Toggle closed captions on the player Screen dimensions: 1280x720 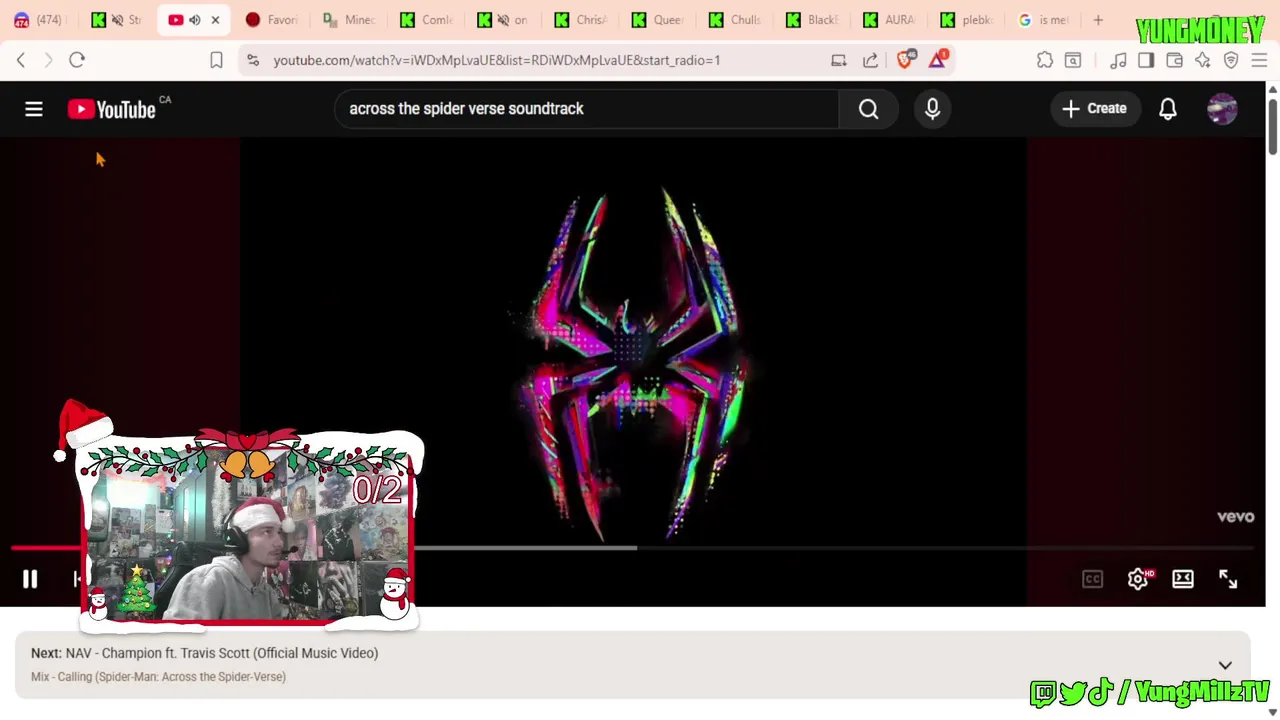(x=1092, y=579)
